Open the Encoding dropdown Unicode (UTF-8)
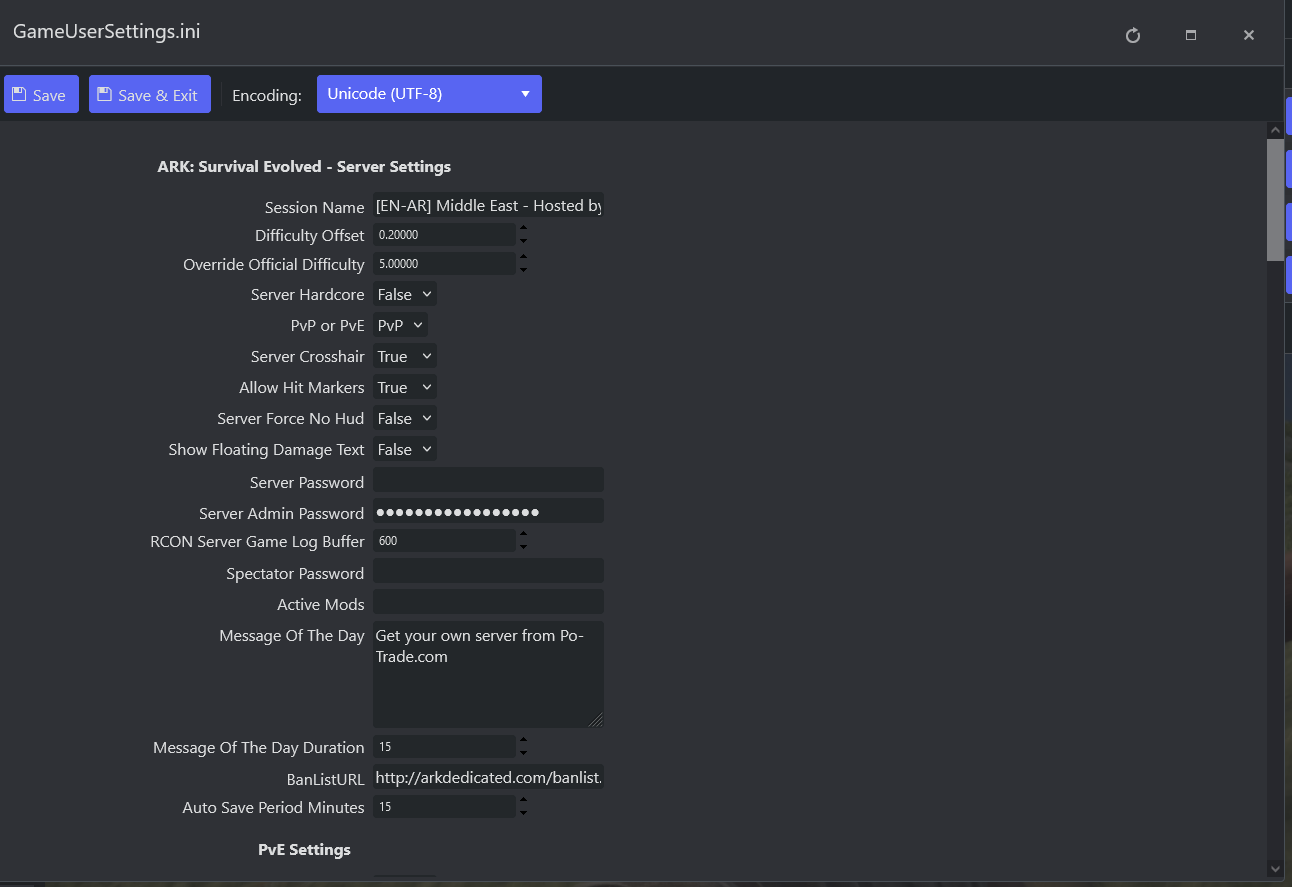 point(429,94)
